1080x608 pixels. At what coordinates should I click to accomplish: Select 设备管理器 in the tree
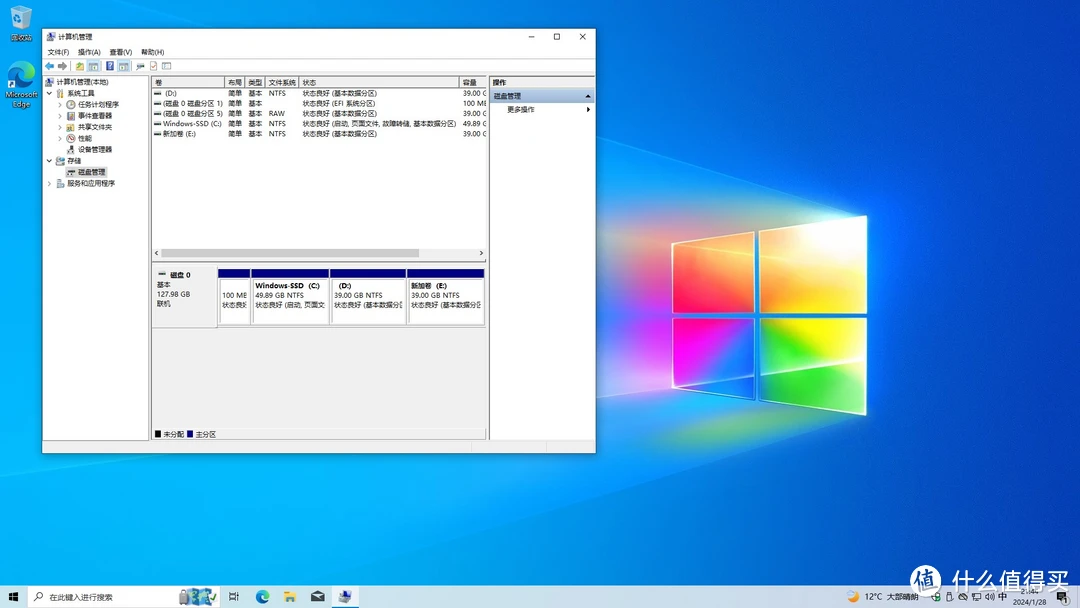pyautogui.click(x=95, y=149)
